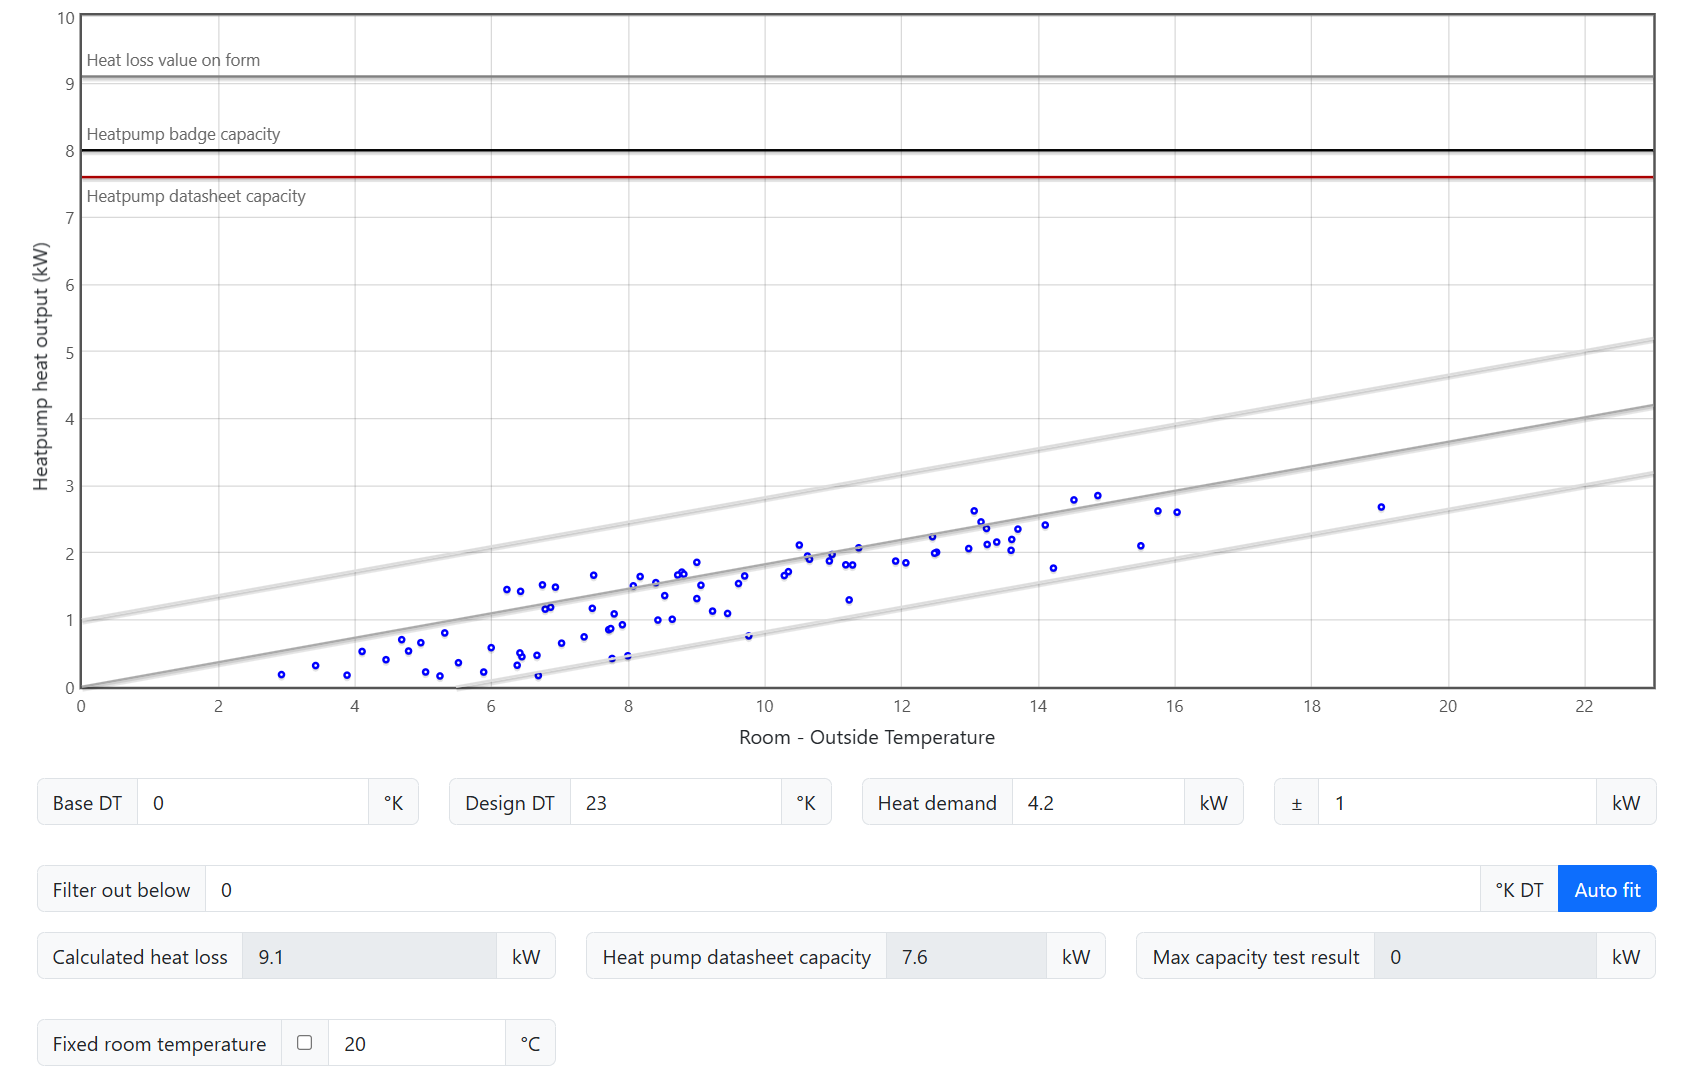Screen dimensions: 1692x1083
Task: Click the '°K DT' unit label beside Auto fit
Action: [x=1518, y=889]
